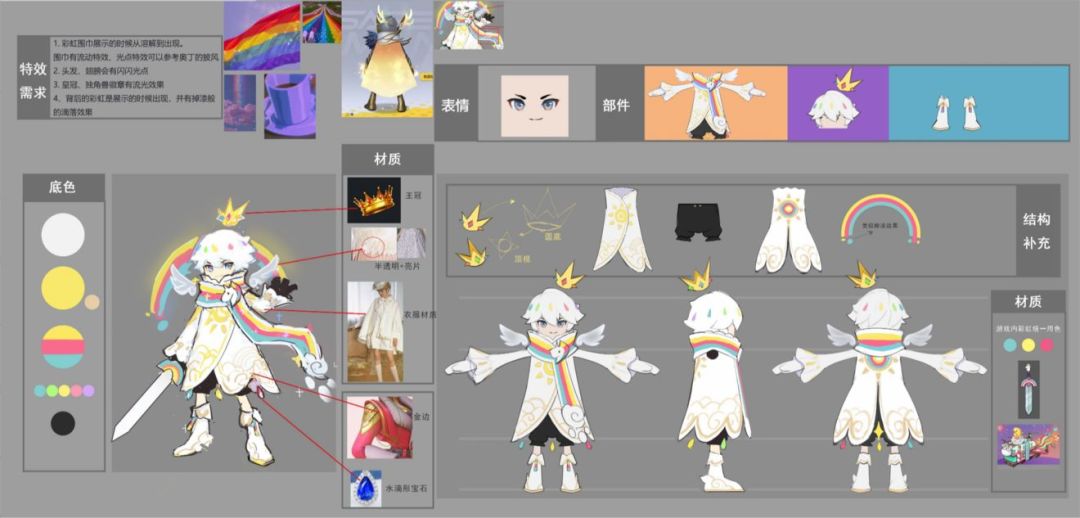The height and width of the screenshot is (518, 1080).
Task: Select the boots part on blue panel
Action: pyautogui.click(x=956, y=114)
